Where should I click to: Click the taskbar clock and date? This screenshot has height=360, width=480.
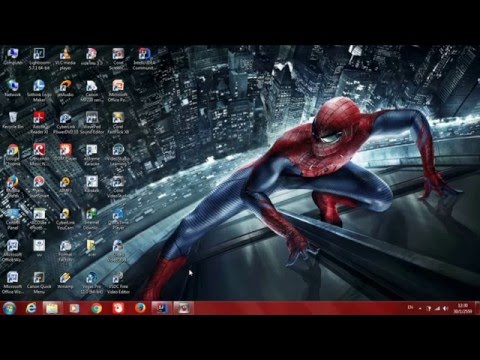(463, 308)
